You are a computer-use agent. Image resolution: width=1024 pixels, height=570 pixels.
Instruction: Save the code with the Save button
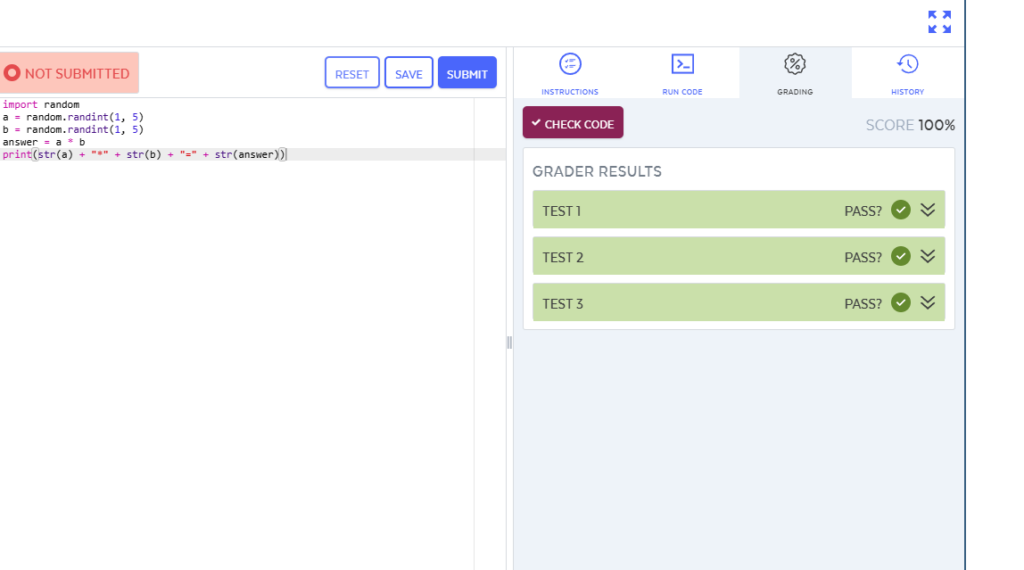(408, 73)
